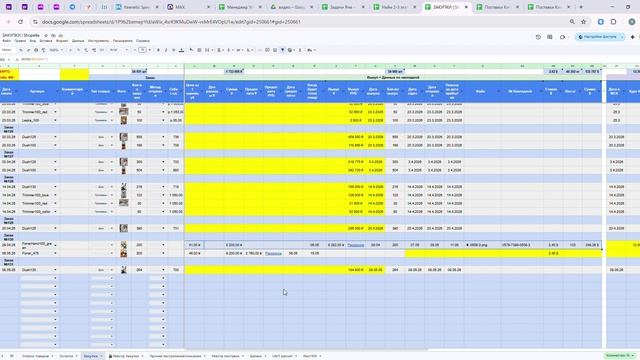Bookmark this page with the star icon
This screenshot has height=360, width=640.
[584, 22]
